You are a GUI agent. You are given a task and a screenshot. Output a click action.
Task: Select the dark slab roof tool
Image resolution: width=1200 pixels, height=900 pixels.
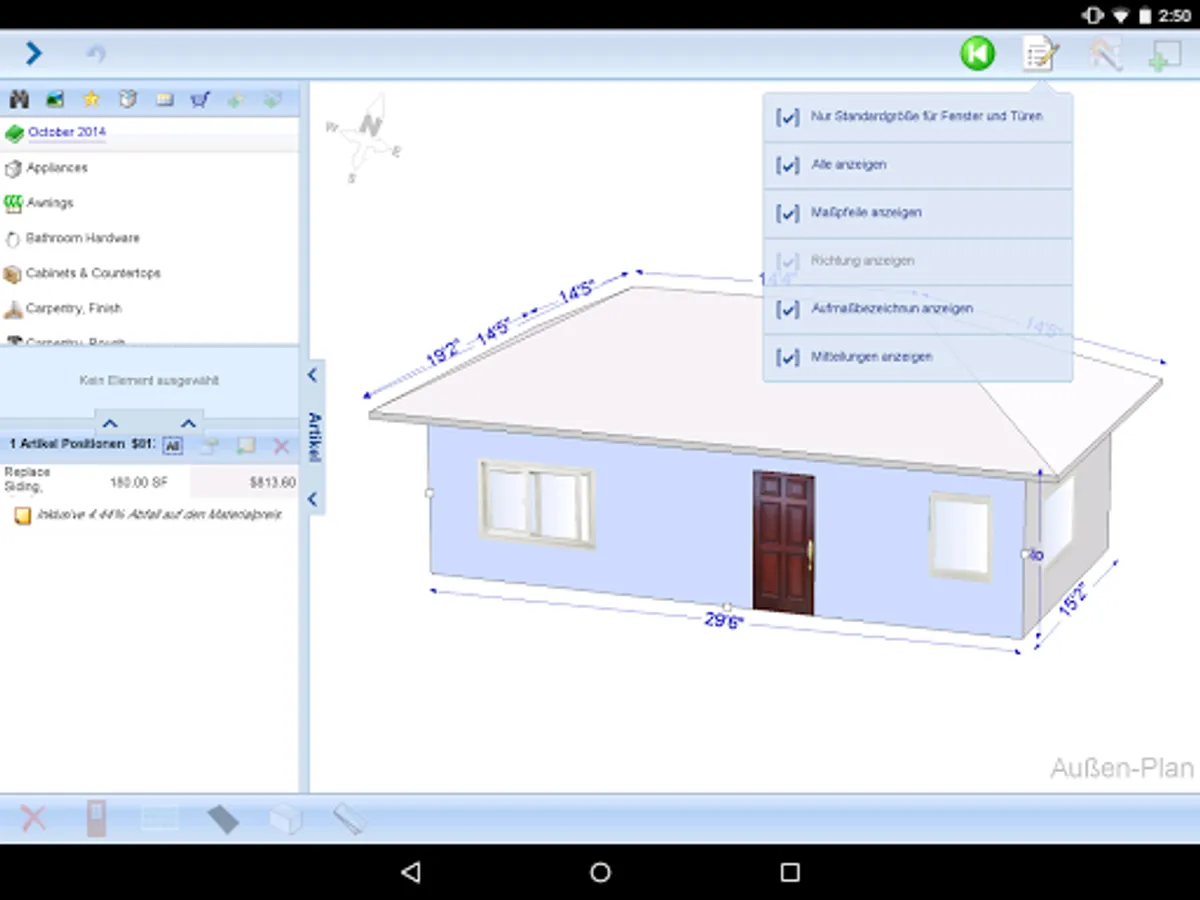[223, 819]
